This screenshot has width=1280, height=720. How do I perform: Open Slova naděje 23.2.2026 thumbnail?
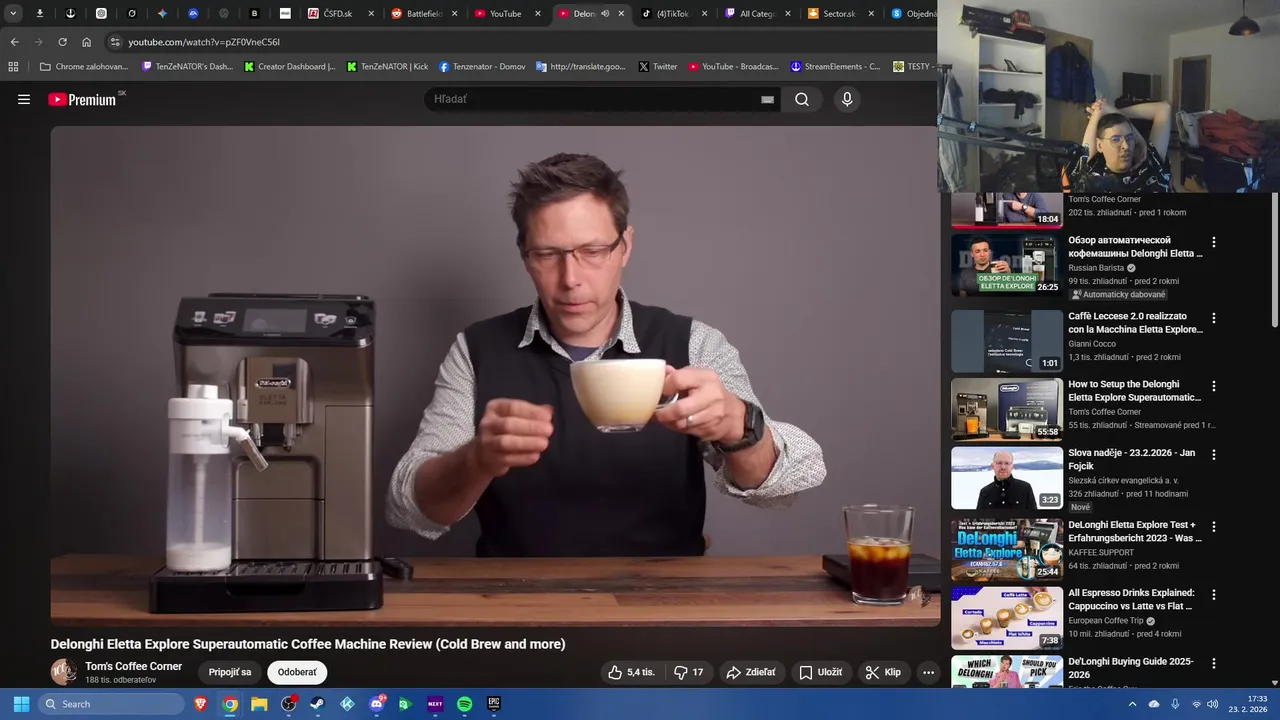point(1006,477)
